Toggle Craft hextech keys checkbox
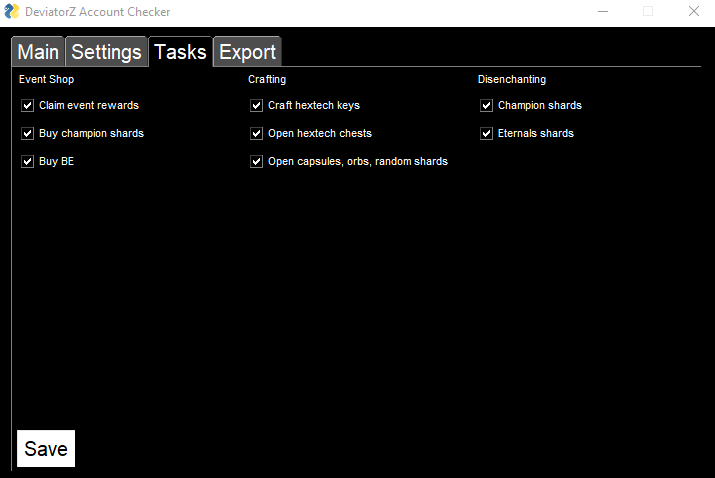 tap(256, 105)
